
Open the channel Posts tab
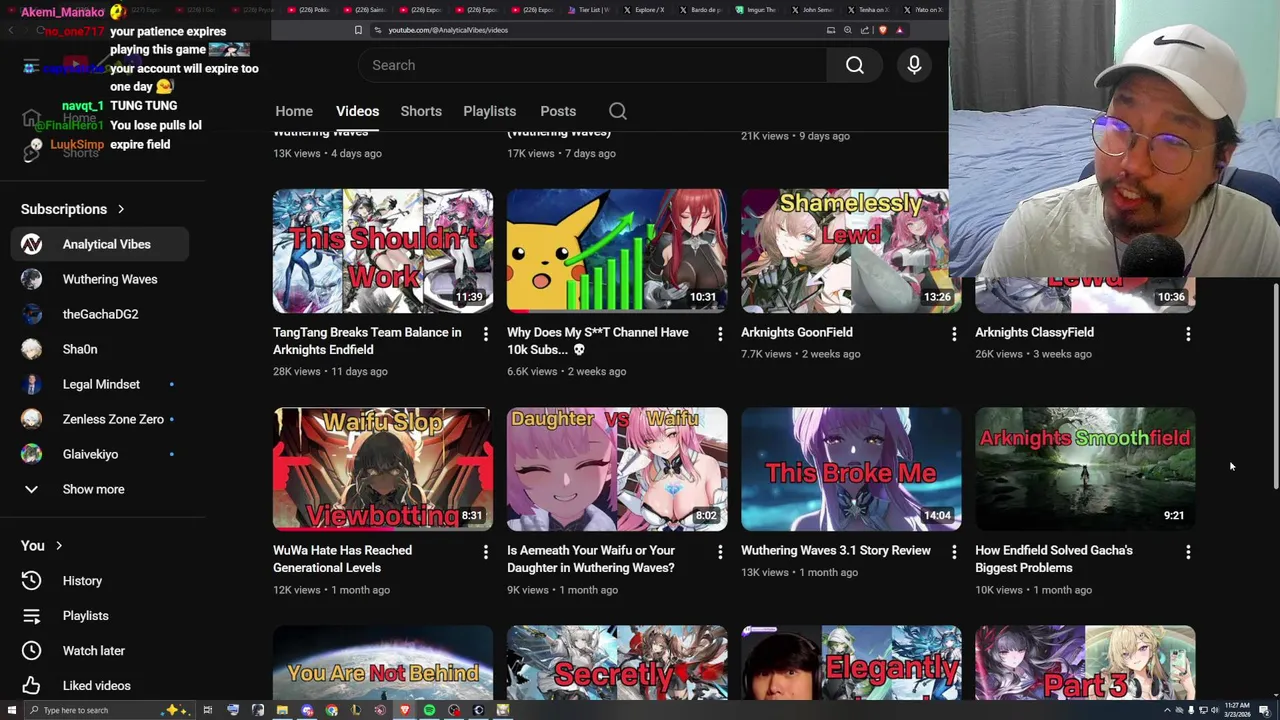[558, 111]
